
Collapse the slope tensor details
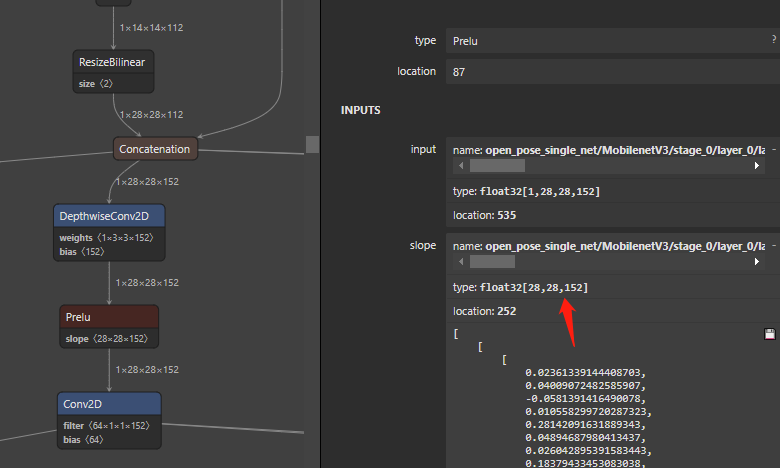[774, 245]
